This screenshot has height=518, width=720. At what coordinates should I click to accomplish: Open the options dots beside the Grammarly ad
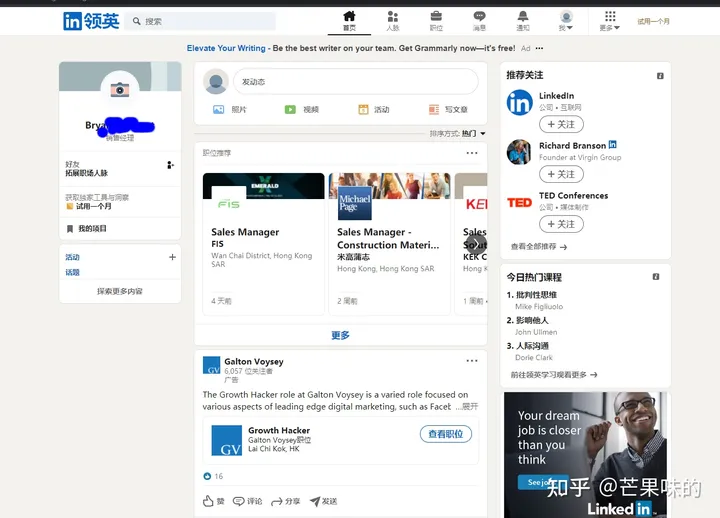click(x=539, y=48)
